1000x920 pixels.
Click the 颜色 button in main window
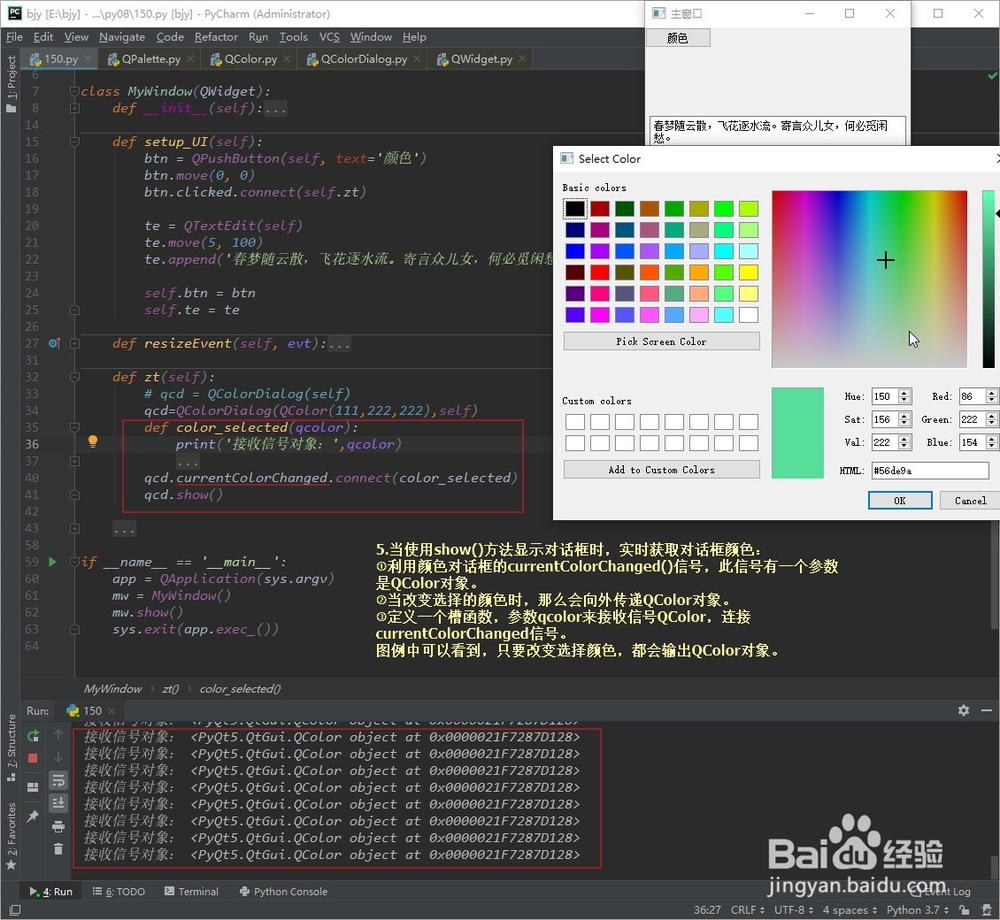pyautogui.click(x=678, y=38)
